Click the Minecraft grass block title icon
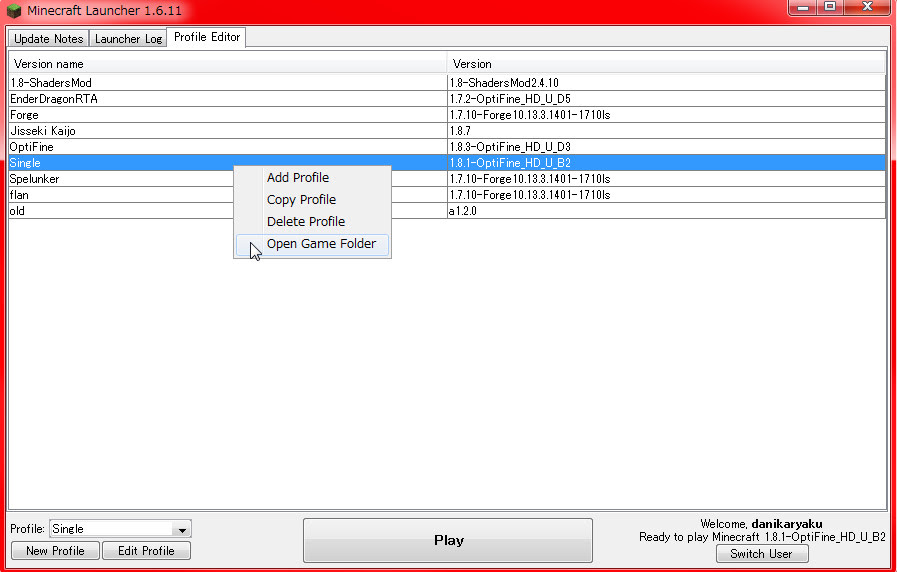This screenshot has width=897, height=572. (x=14, y=11)
